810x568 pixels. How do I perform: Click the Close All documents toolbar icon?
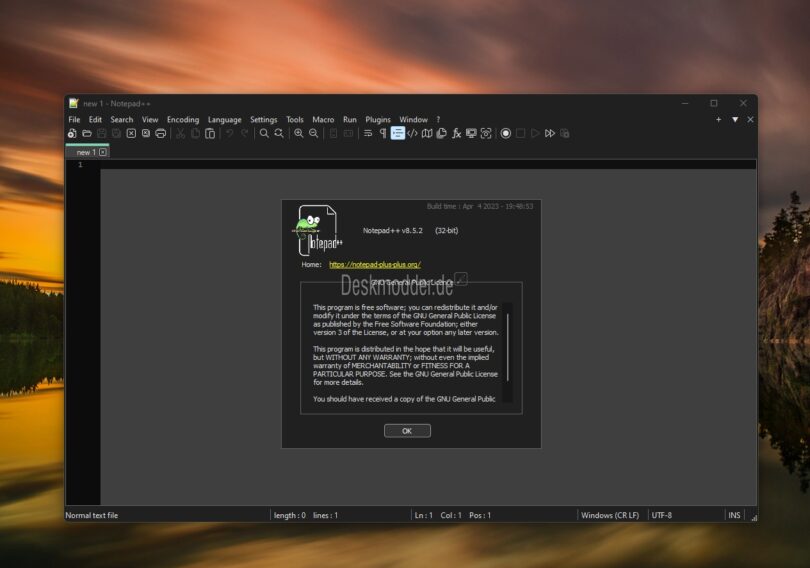[x=146, y=133]
